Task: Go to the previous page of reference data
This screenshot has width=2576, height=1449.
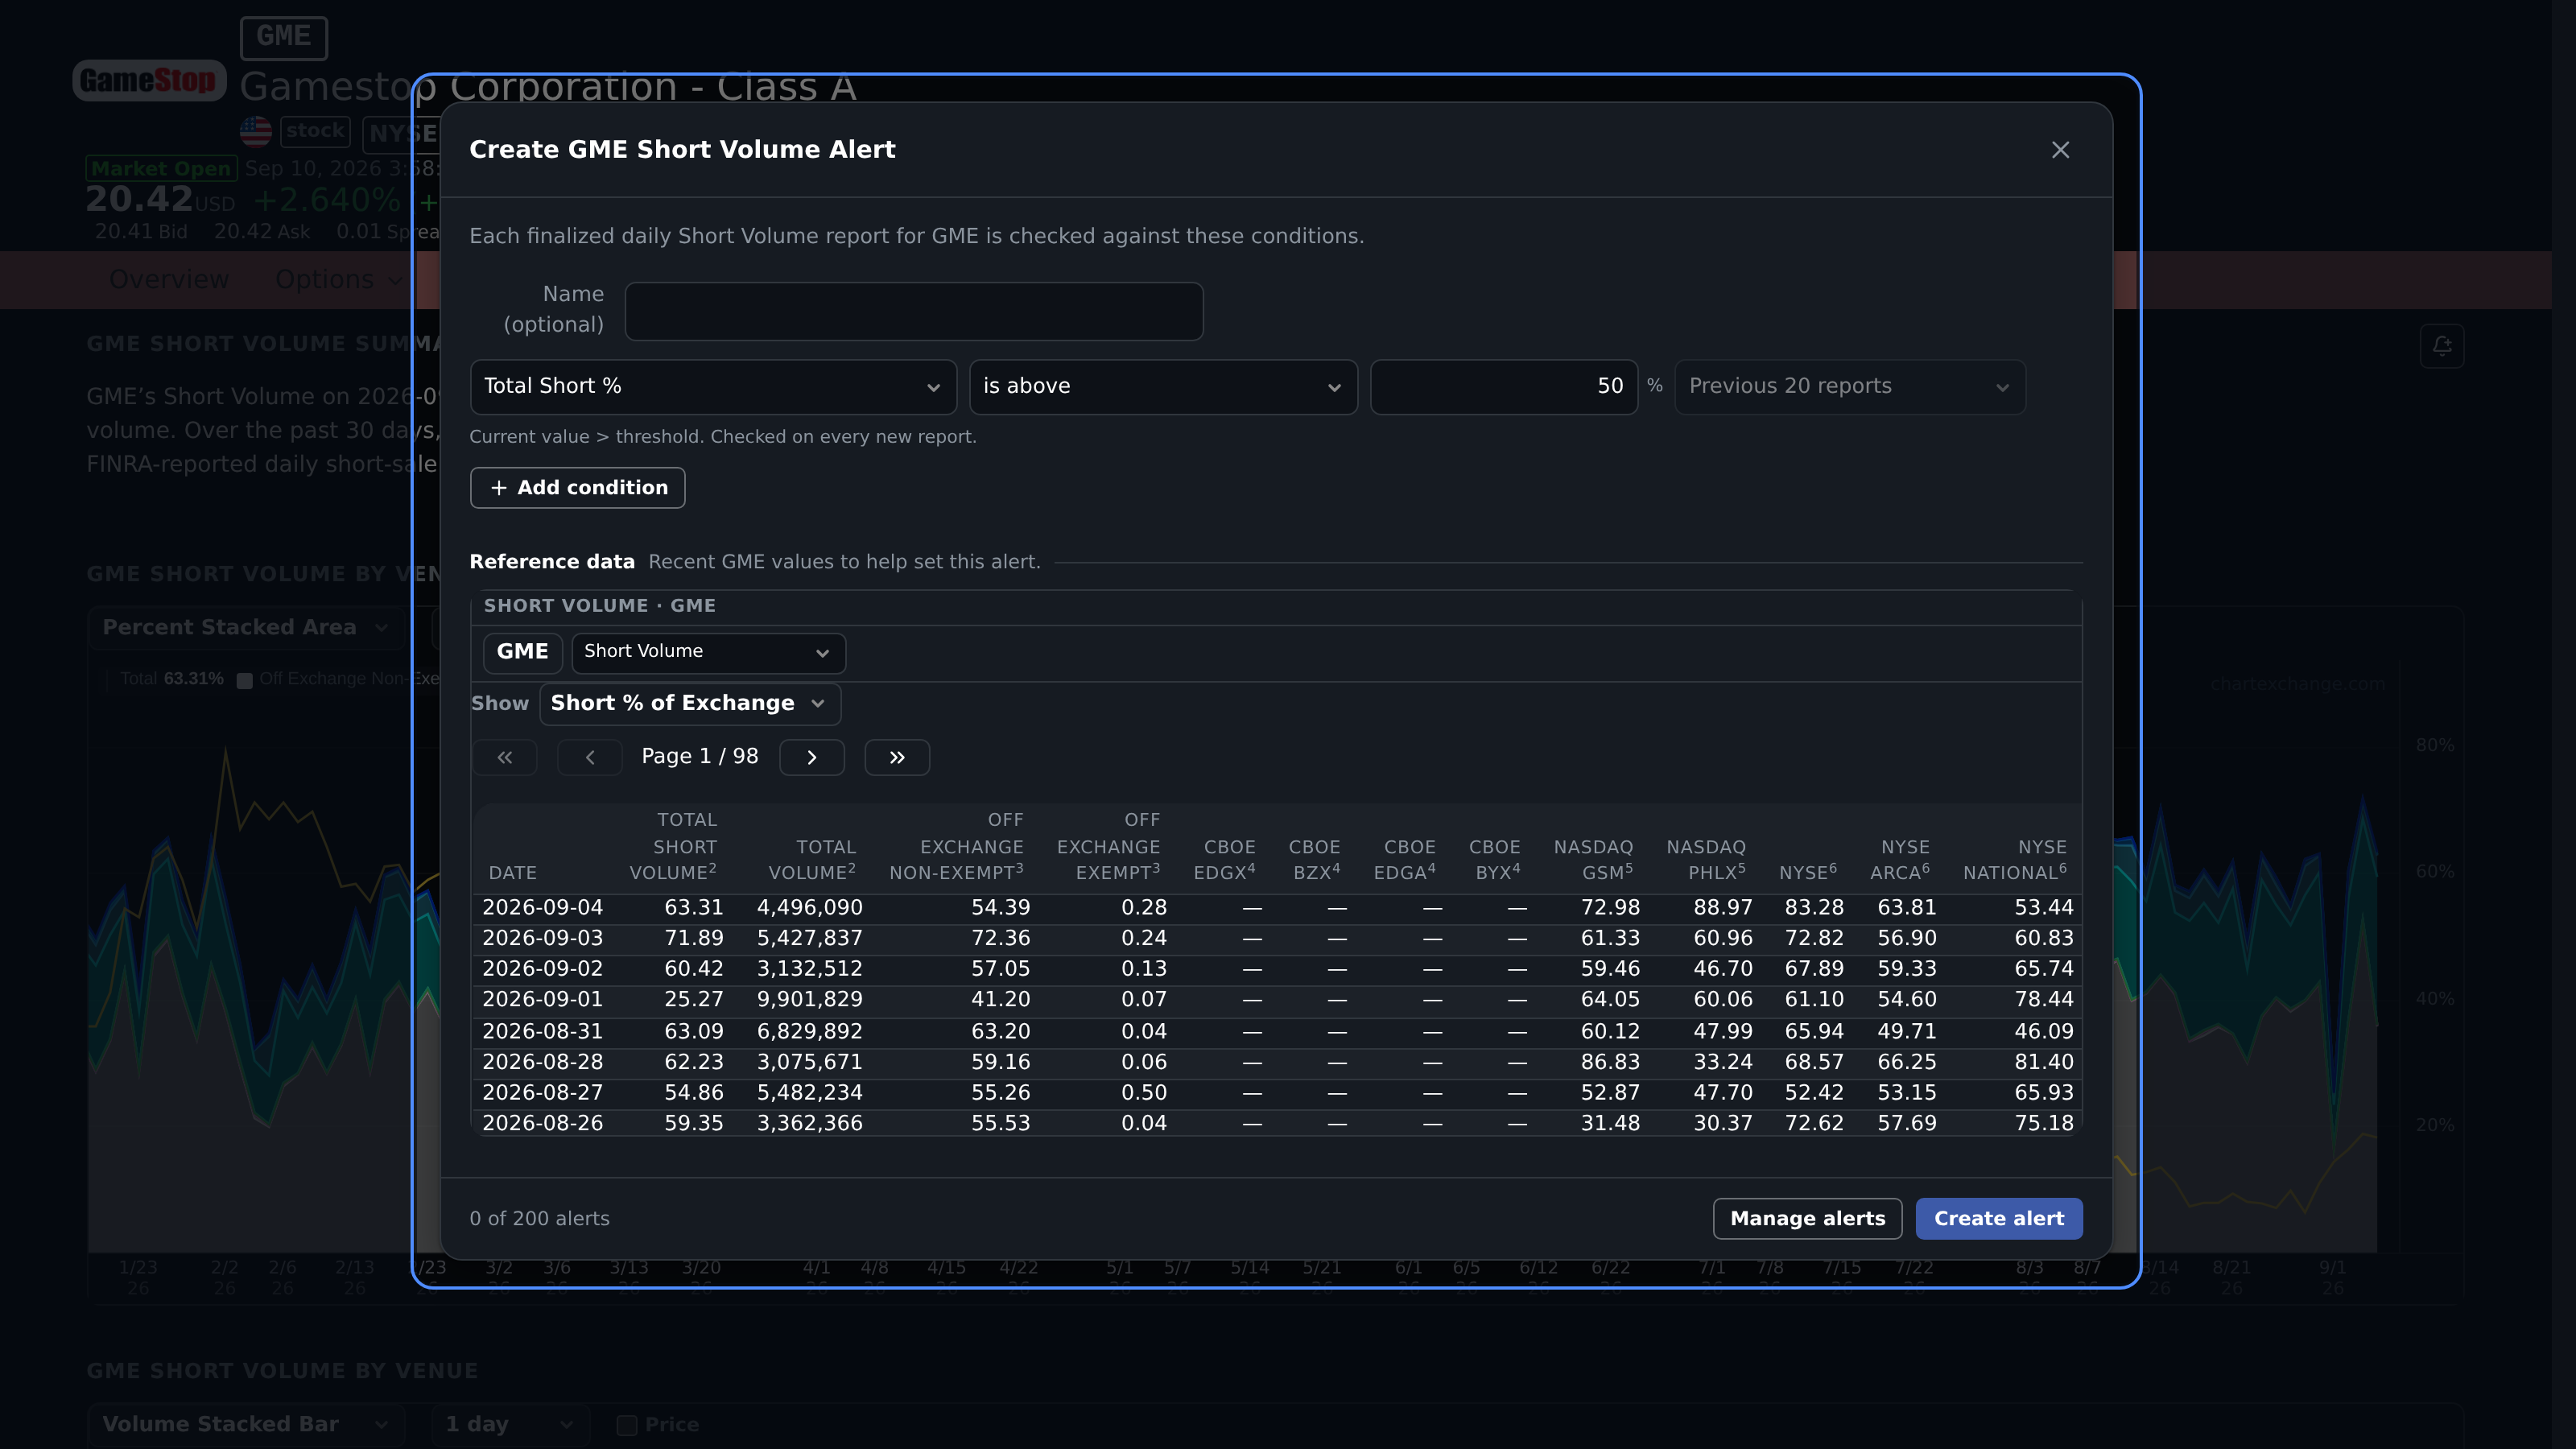Action: [590, 757]
